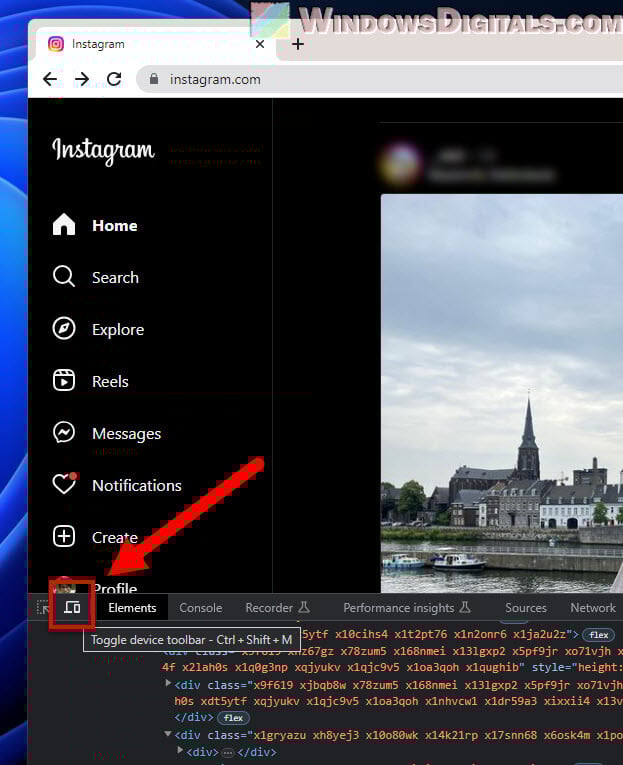This screenshot has width=623, height=765.
Task: Go forward with the browser forward arrow
Action: 82,79
